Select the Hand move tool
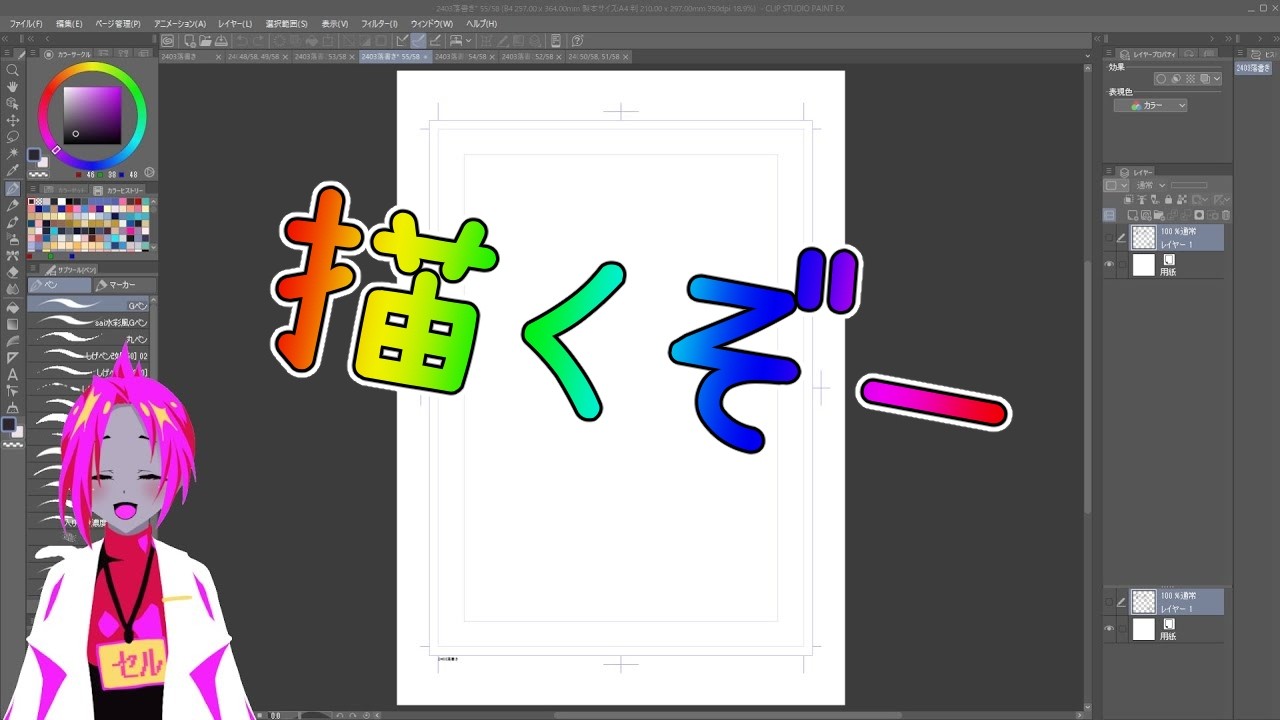 (13, 87)
